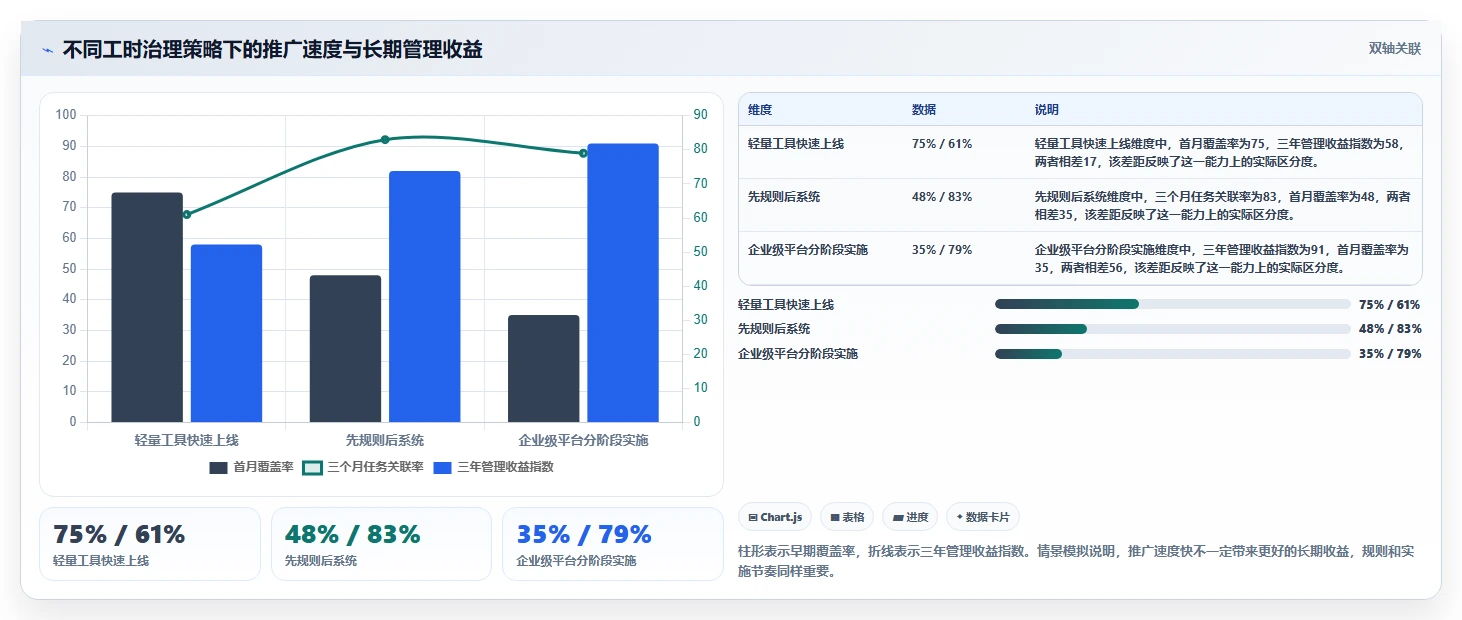
Task: Click the blue bar for 企业级平台分阶段实施
Action: click(x=623, y=283)
